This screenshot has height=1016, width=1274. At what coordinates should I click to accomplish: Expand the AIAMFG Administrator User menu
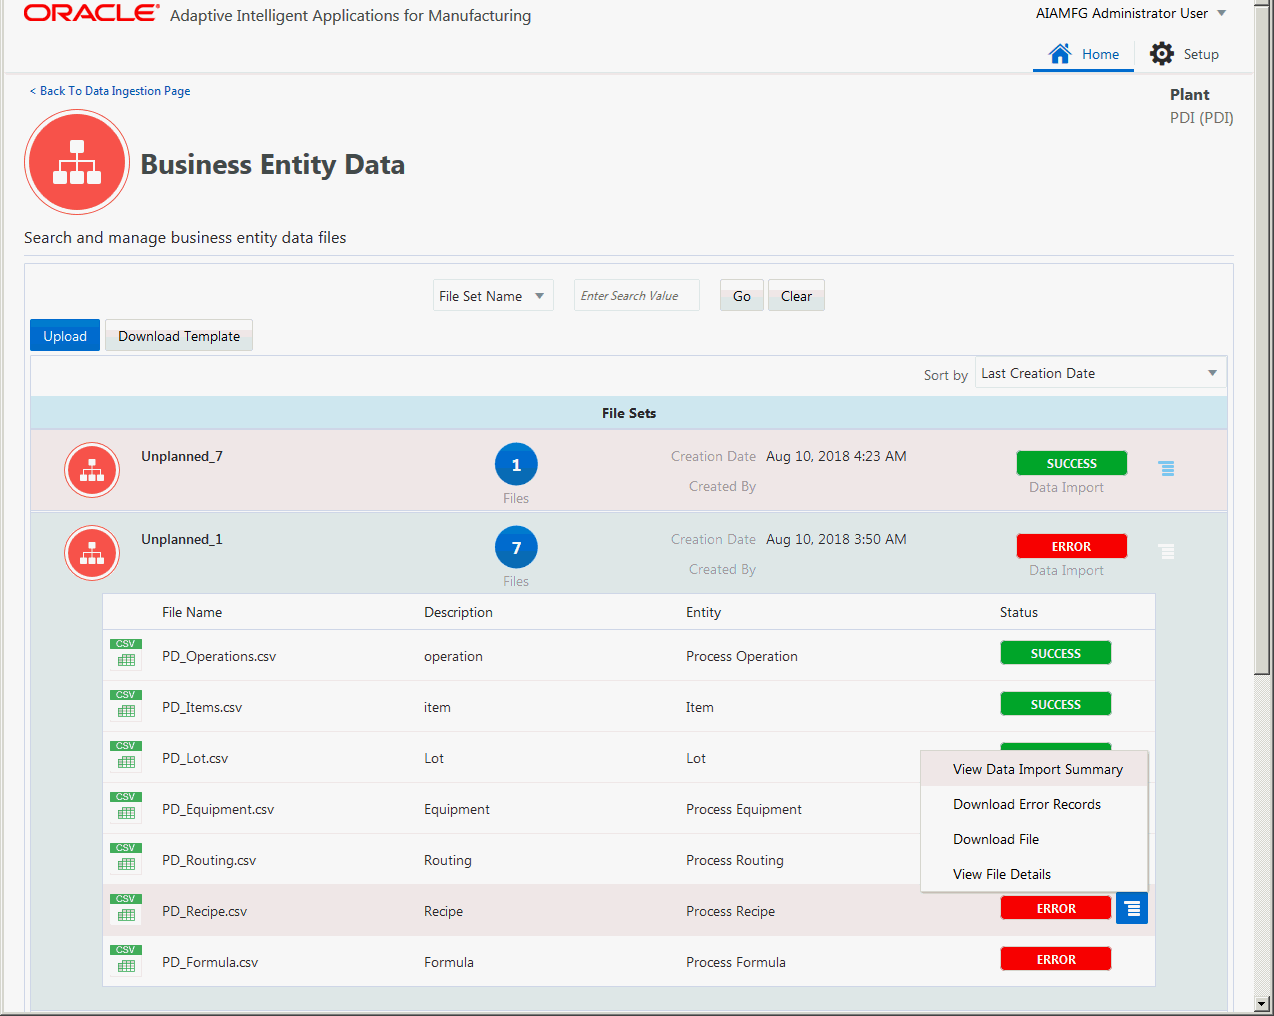coord(1131,13)
